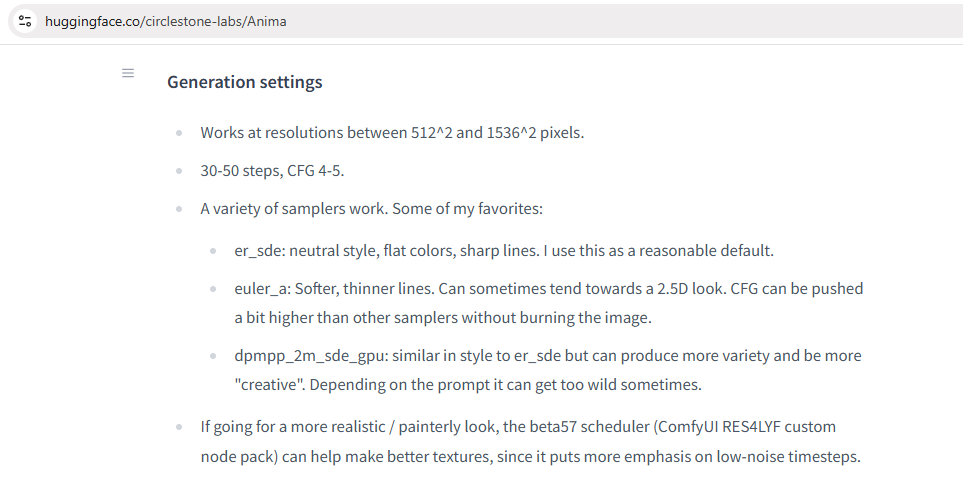Click "Anima" at the end of the URL
963x480 pixels.
pos(269,21)
